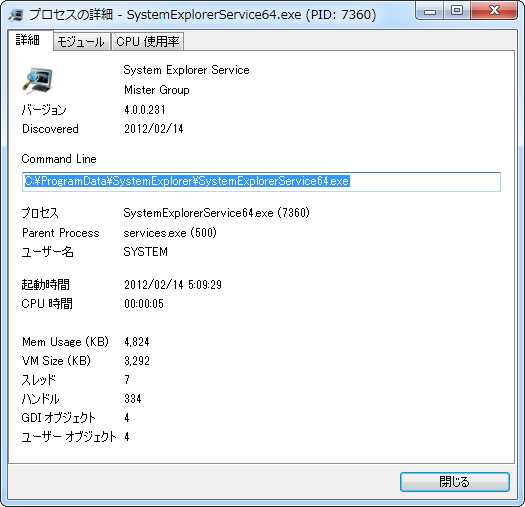525x507 pixels.
Task: Click the 'GDI オブジェクト' label
Action: [x=59, y=418]
